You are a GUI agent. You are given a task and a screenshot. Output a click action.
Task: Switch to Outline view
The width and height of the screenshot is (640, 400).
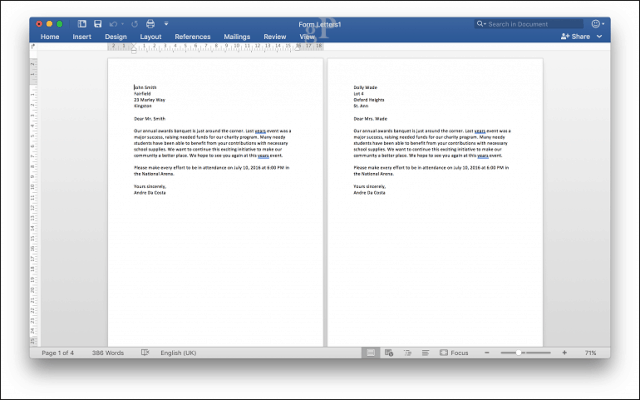click(407, 353)
